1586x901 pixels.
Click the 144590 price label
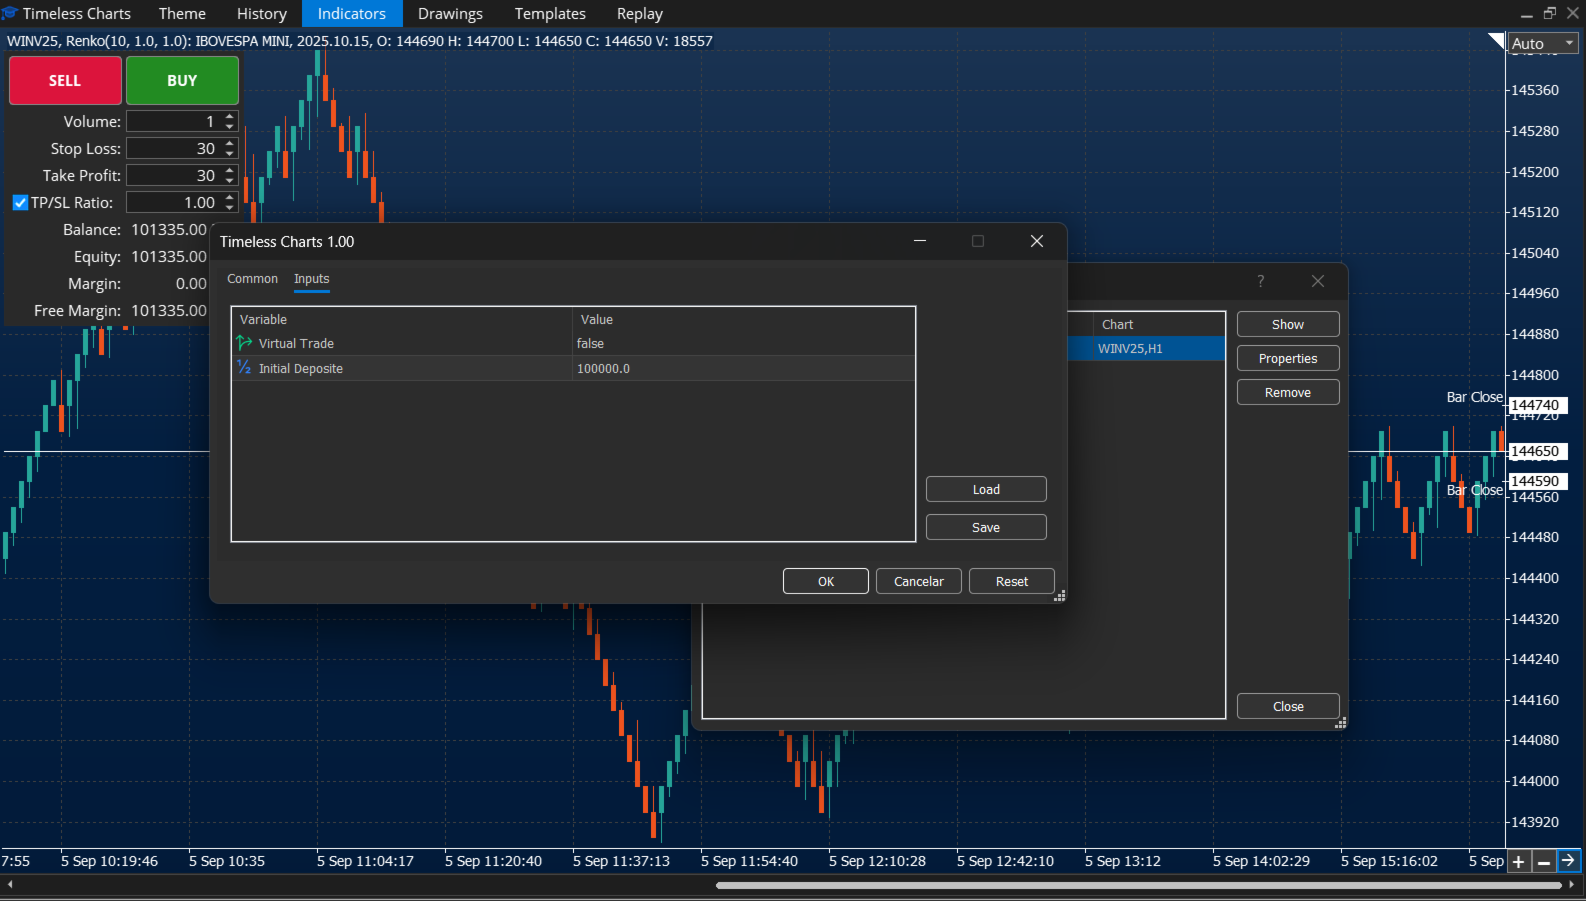pos(1537,481)
